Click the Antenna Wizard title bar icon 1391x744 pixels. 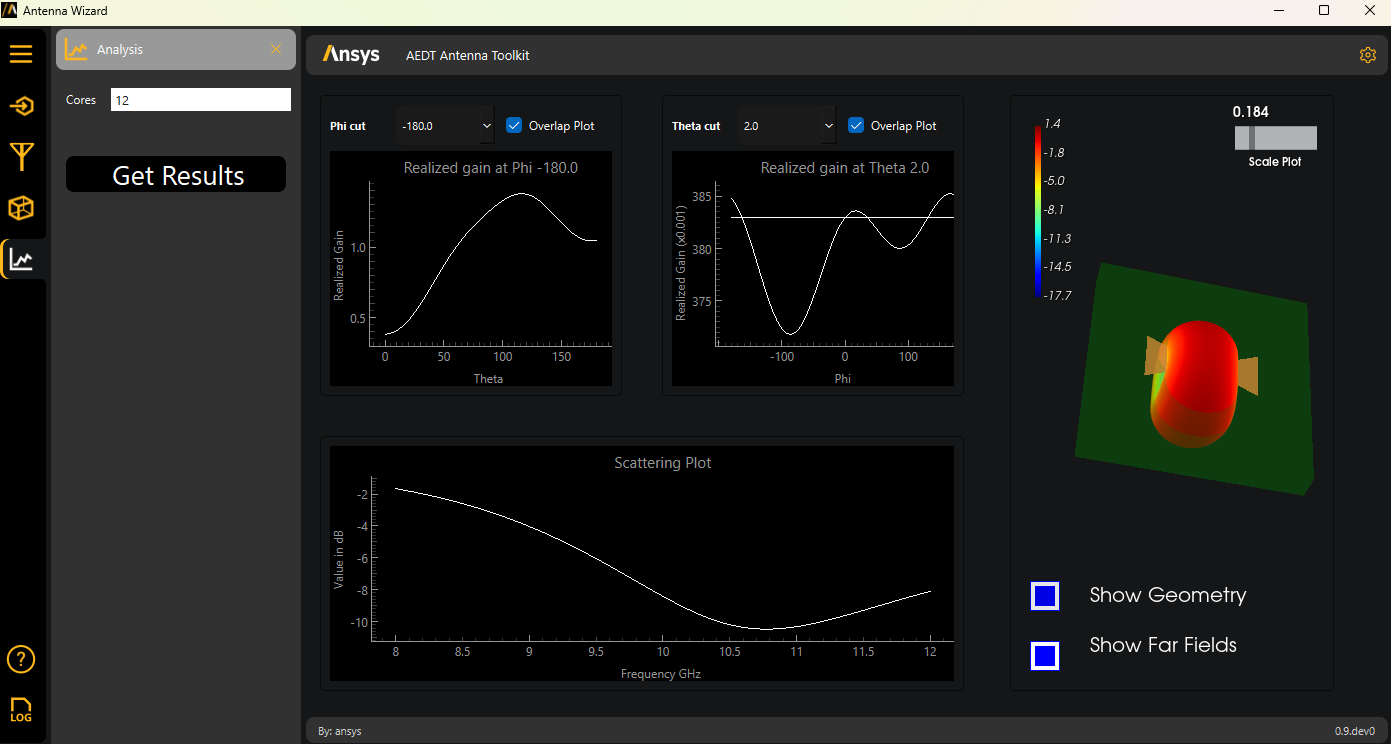pyautogui.click(x=10, y=11)
